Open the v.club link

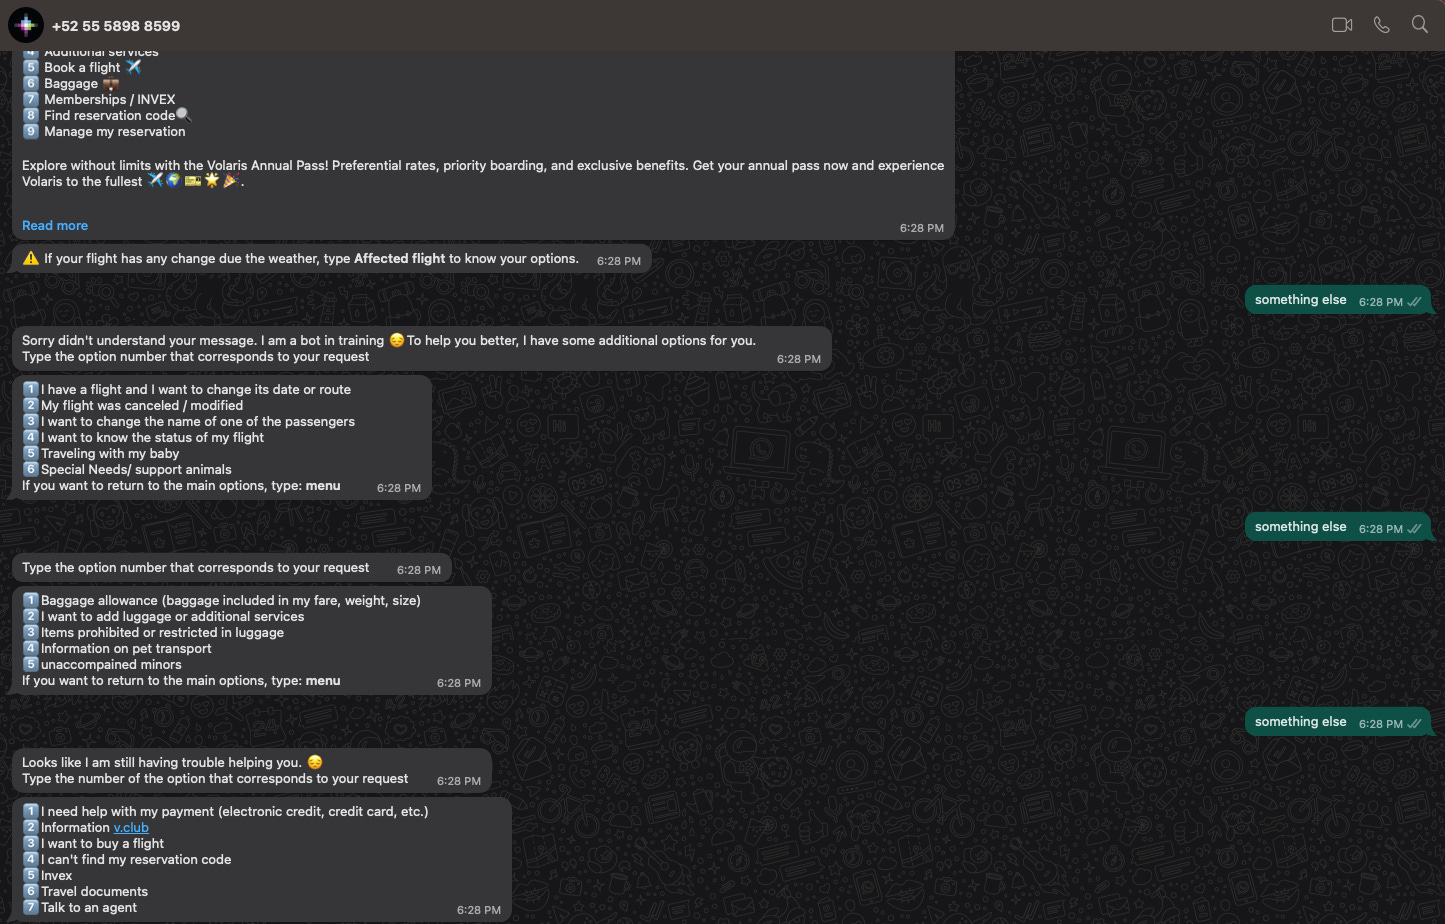coord(131,828)
